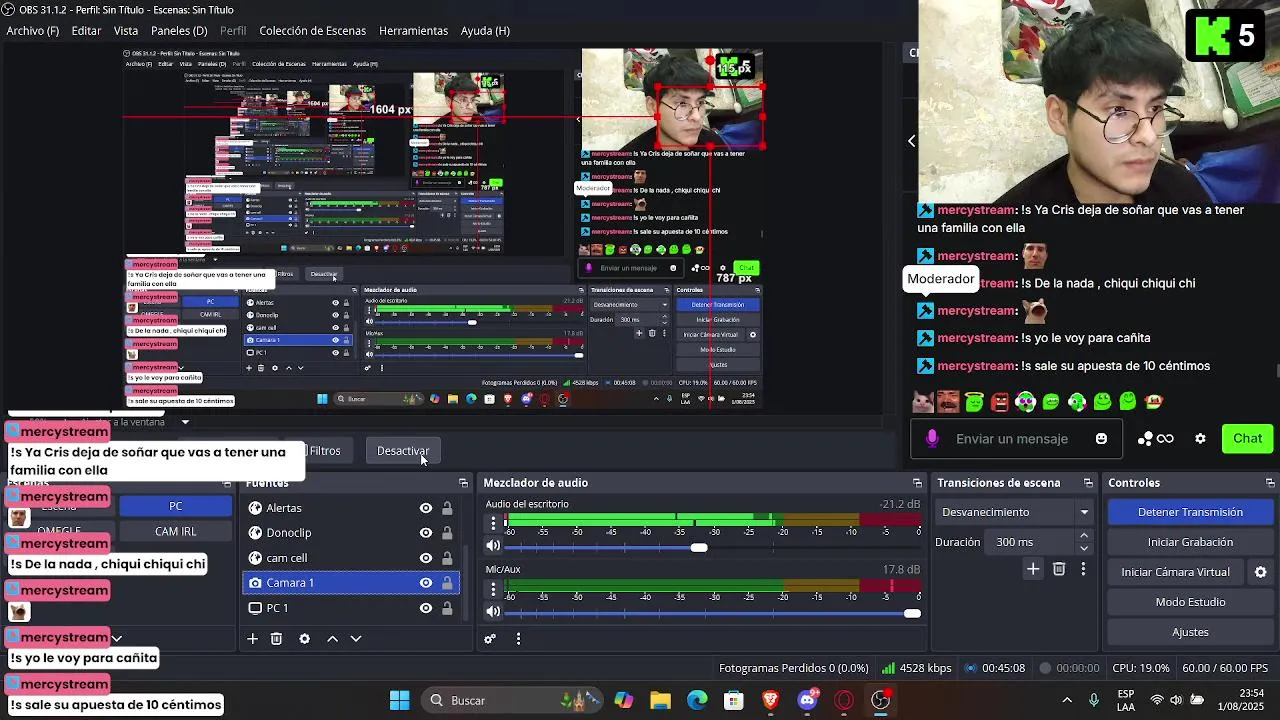Open chat settings gear icon
The width and height of the screenshot is (1280, 720).
tap(1200, 439)
